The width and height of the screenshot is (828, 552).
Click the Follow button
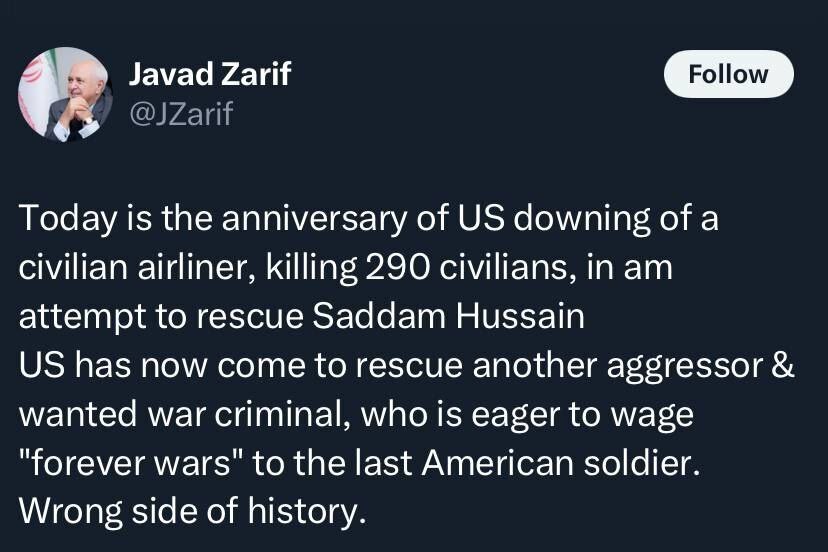pyautogui.click(x=728, y=74)
